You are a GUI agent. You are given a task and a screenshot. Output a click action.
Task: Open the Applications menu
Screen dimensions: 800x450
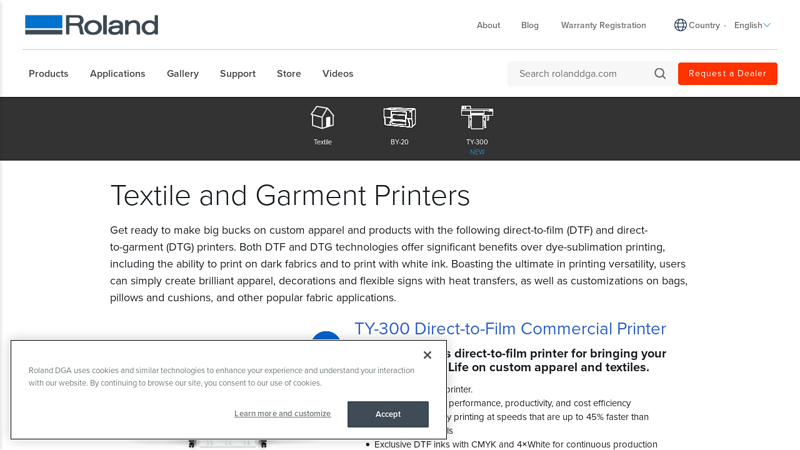tap(117, 73)
